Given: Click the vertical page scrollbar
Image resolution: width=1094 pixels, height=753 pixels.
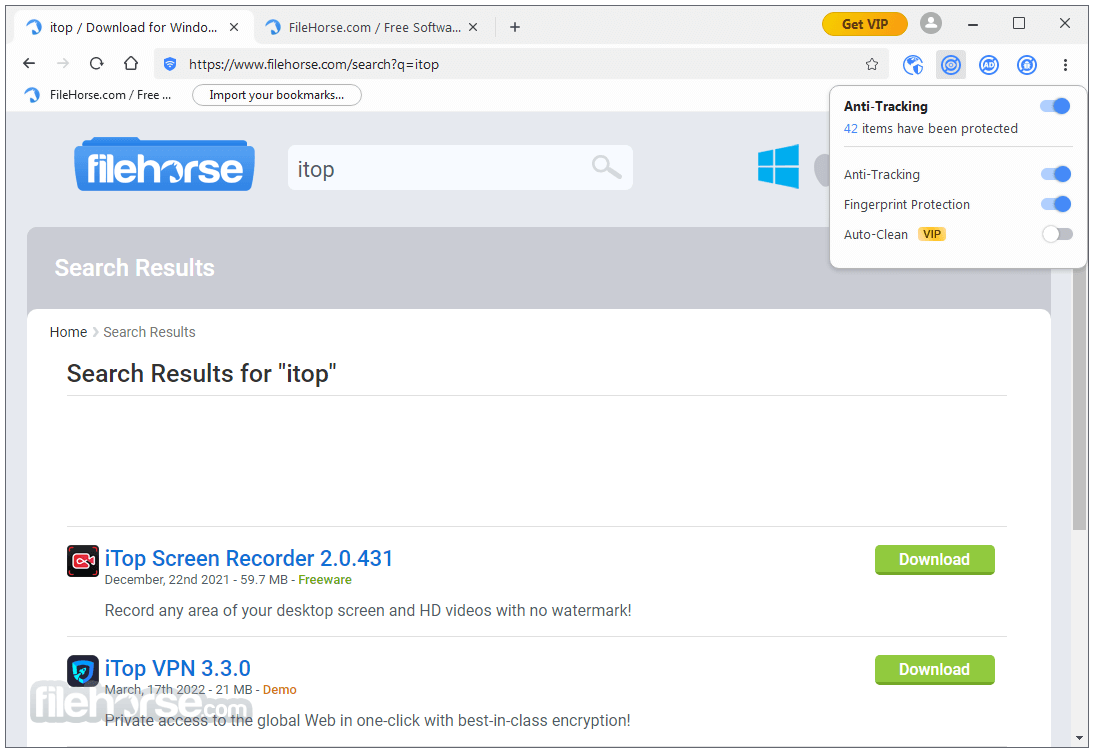Looking at the screenshot, I should pos(1079,398).
